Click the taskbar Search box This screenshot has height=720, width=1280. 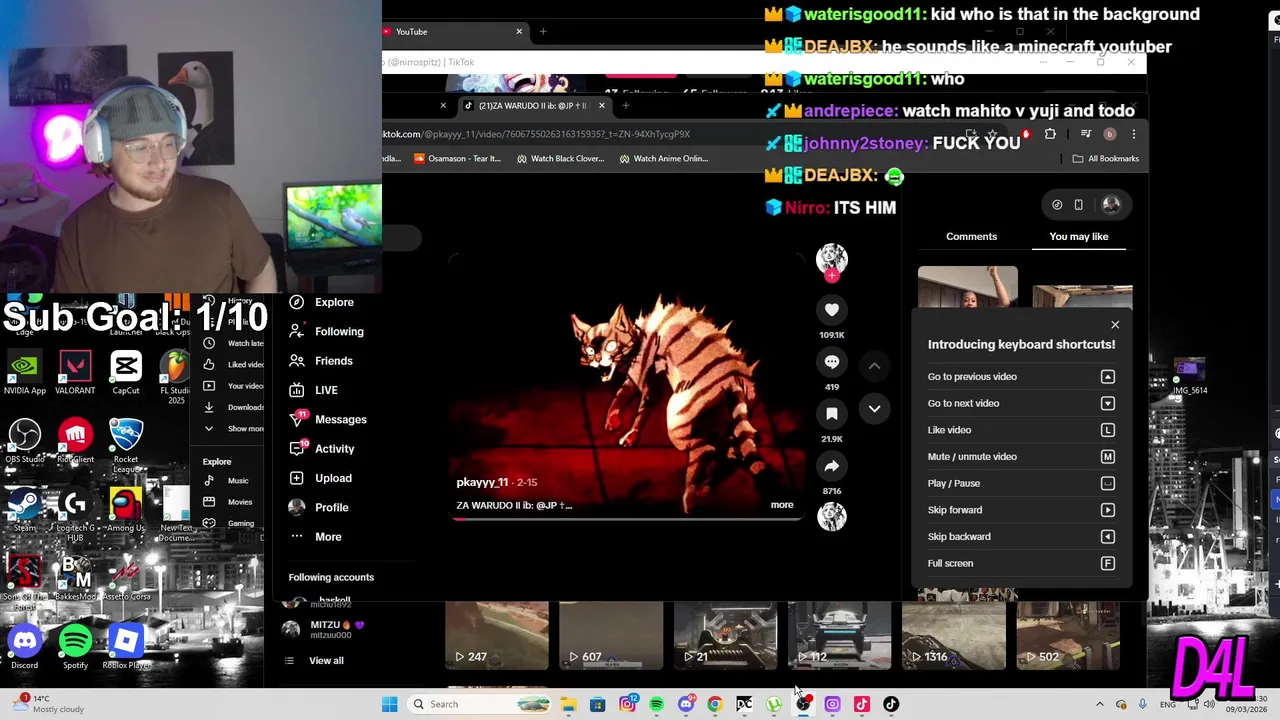[480, 704]
